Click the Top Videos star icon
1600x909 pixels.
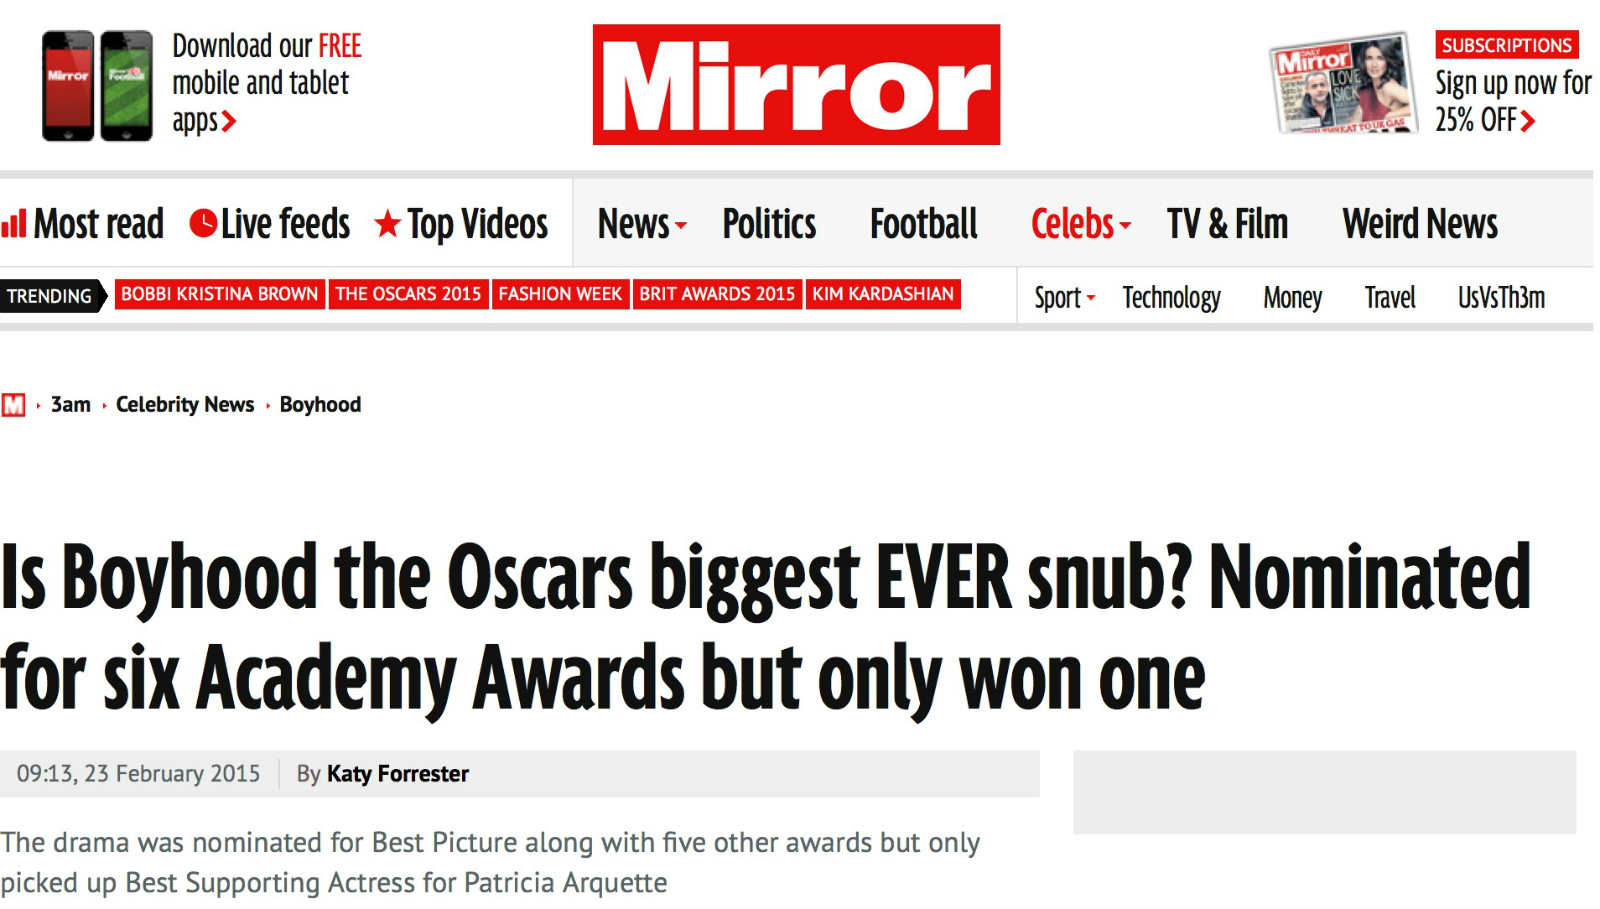pyautogui.click(x=388, y=224)
